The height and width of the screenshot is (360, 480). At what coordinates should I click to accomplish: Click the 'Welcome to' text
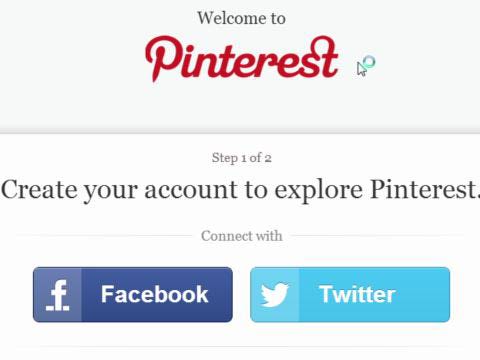tap(241, 18)
